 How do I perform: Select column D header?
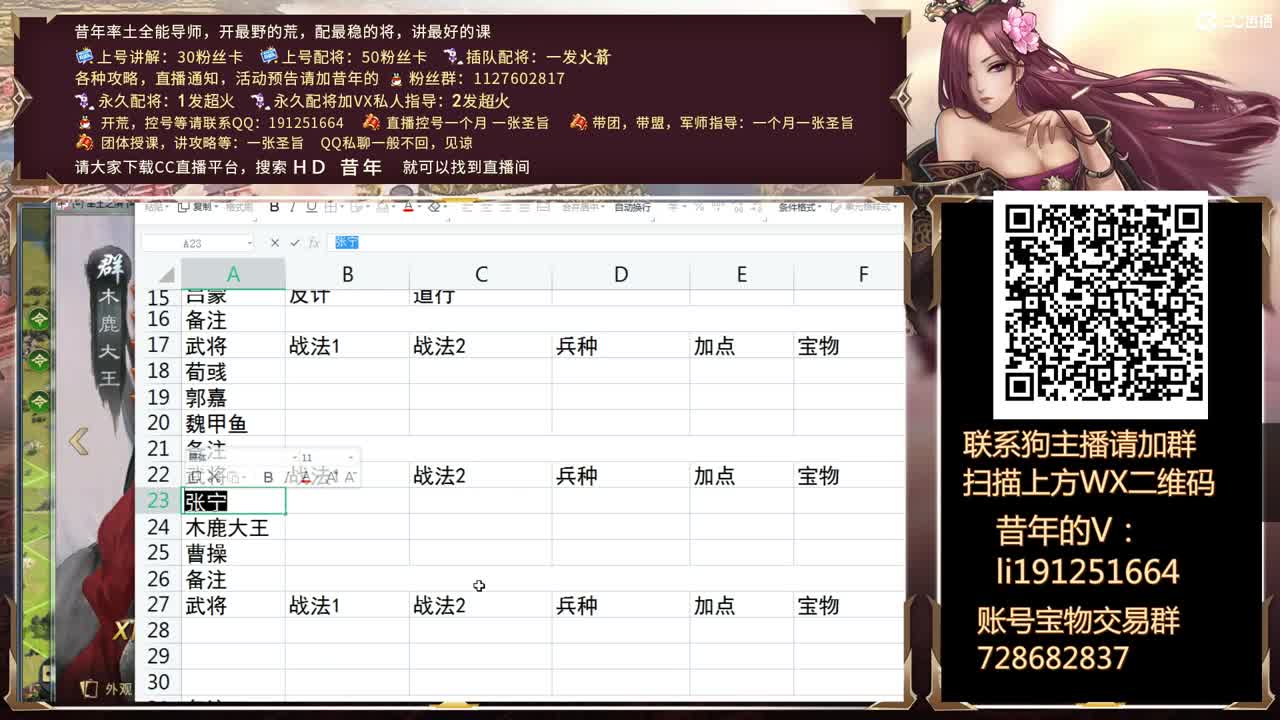621,274
